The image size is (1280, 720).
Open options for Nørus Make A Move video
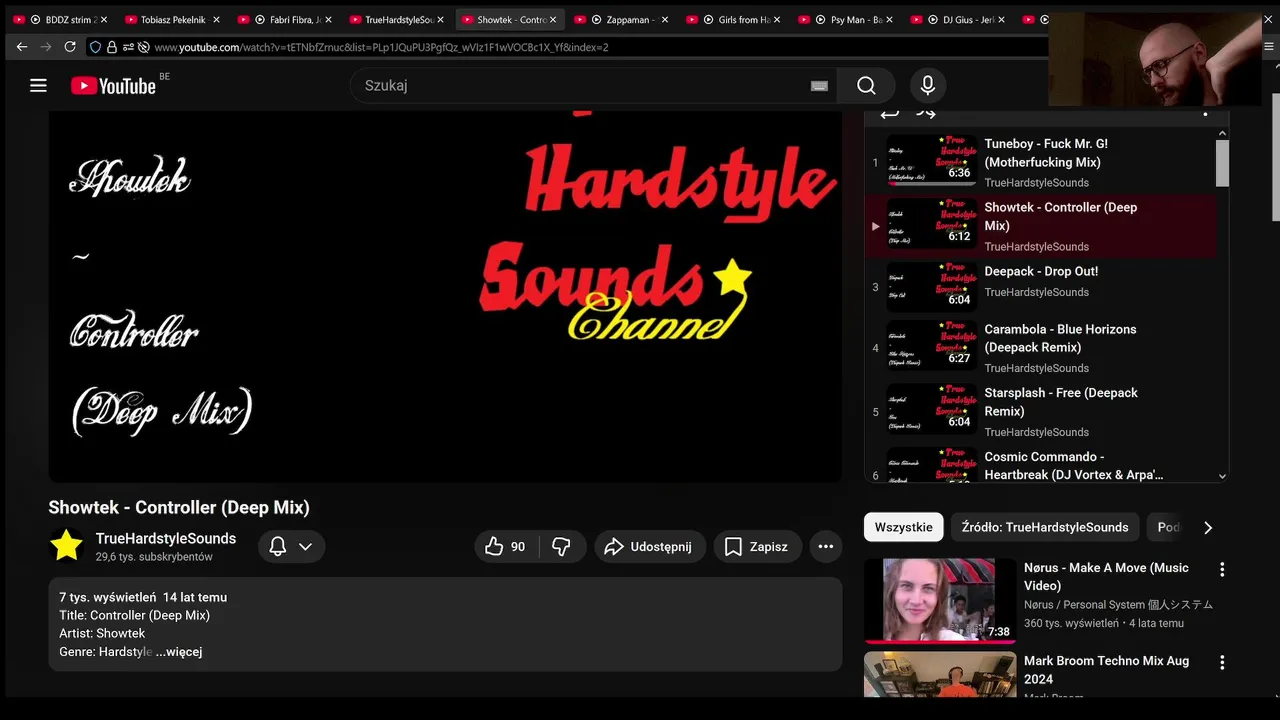tap(1221, 569)
